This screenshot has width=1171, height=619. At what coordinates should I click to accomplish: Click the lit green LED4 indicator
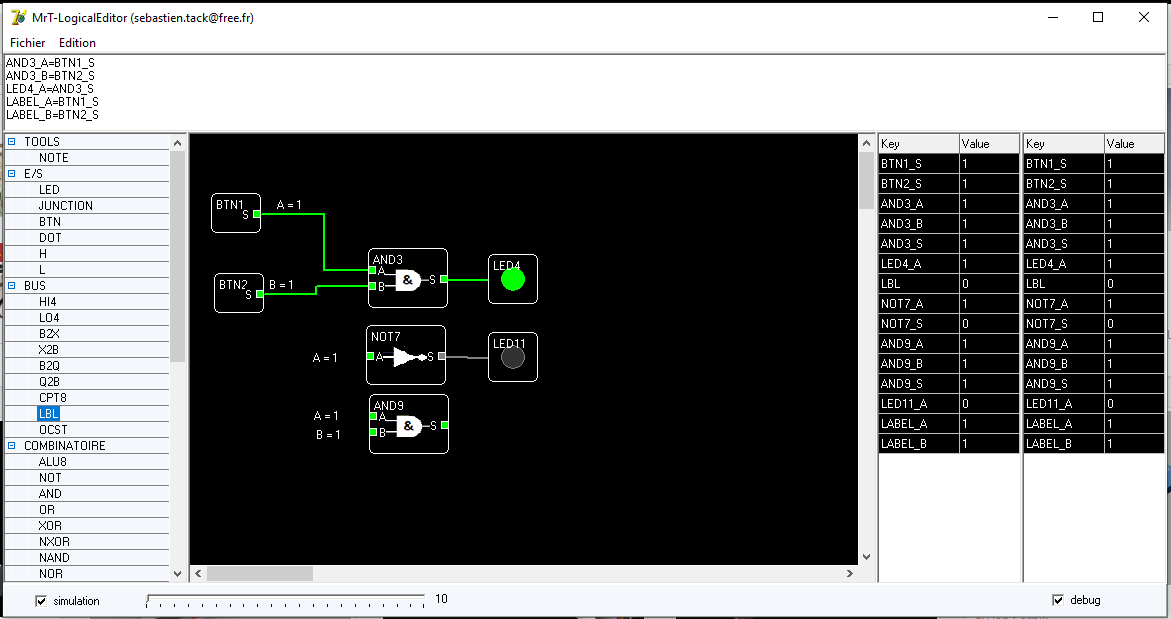point(513,279)
